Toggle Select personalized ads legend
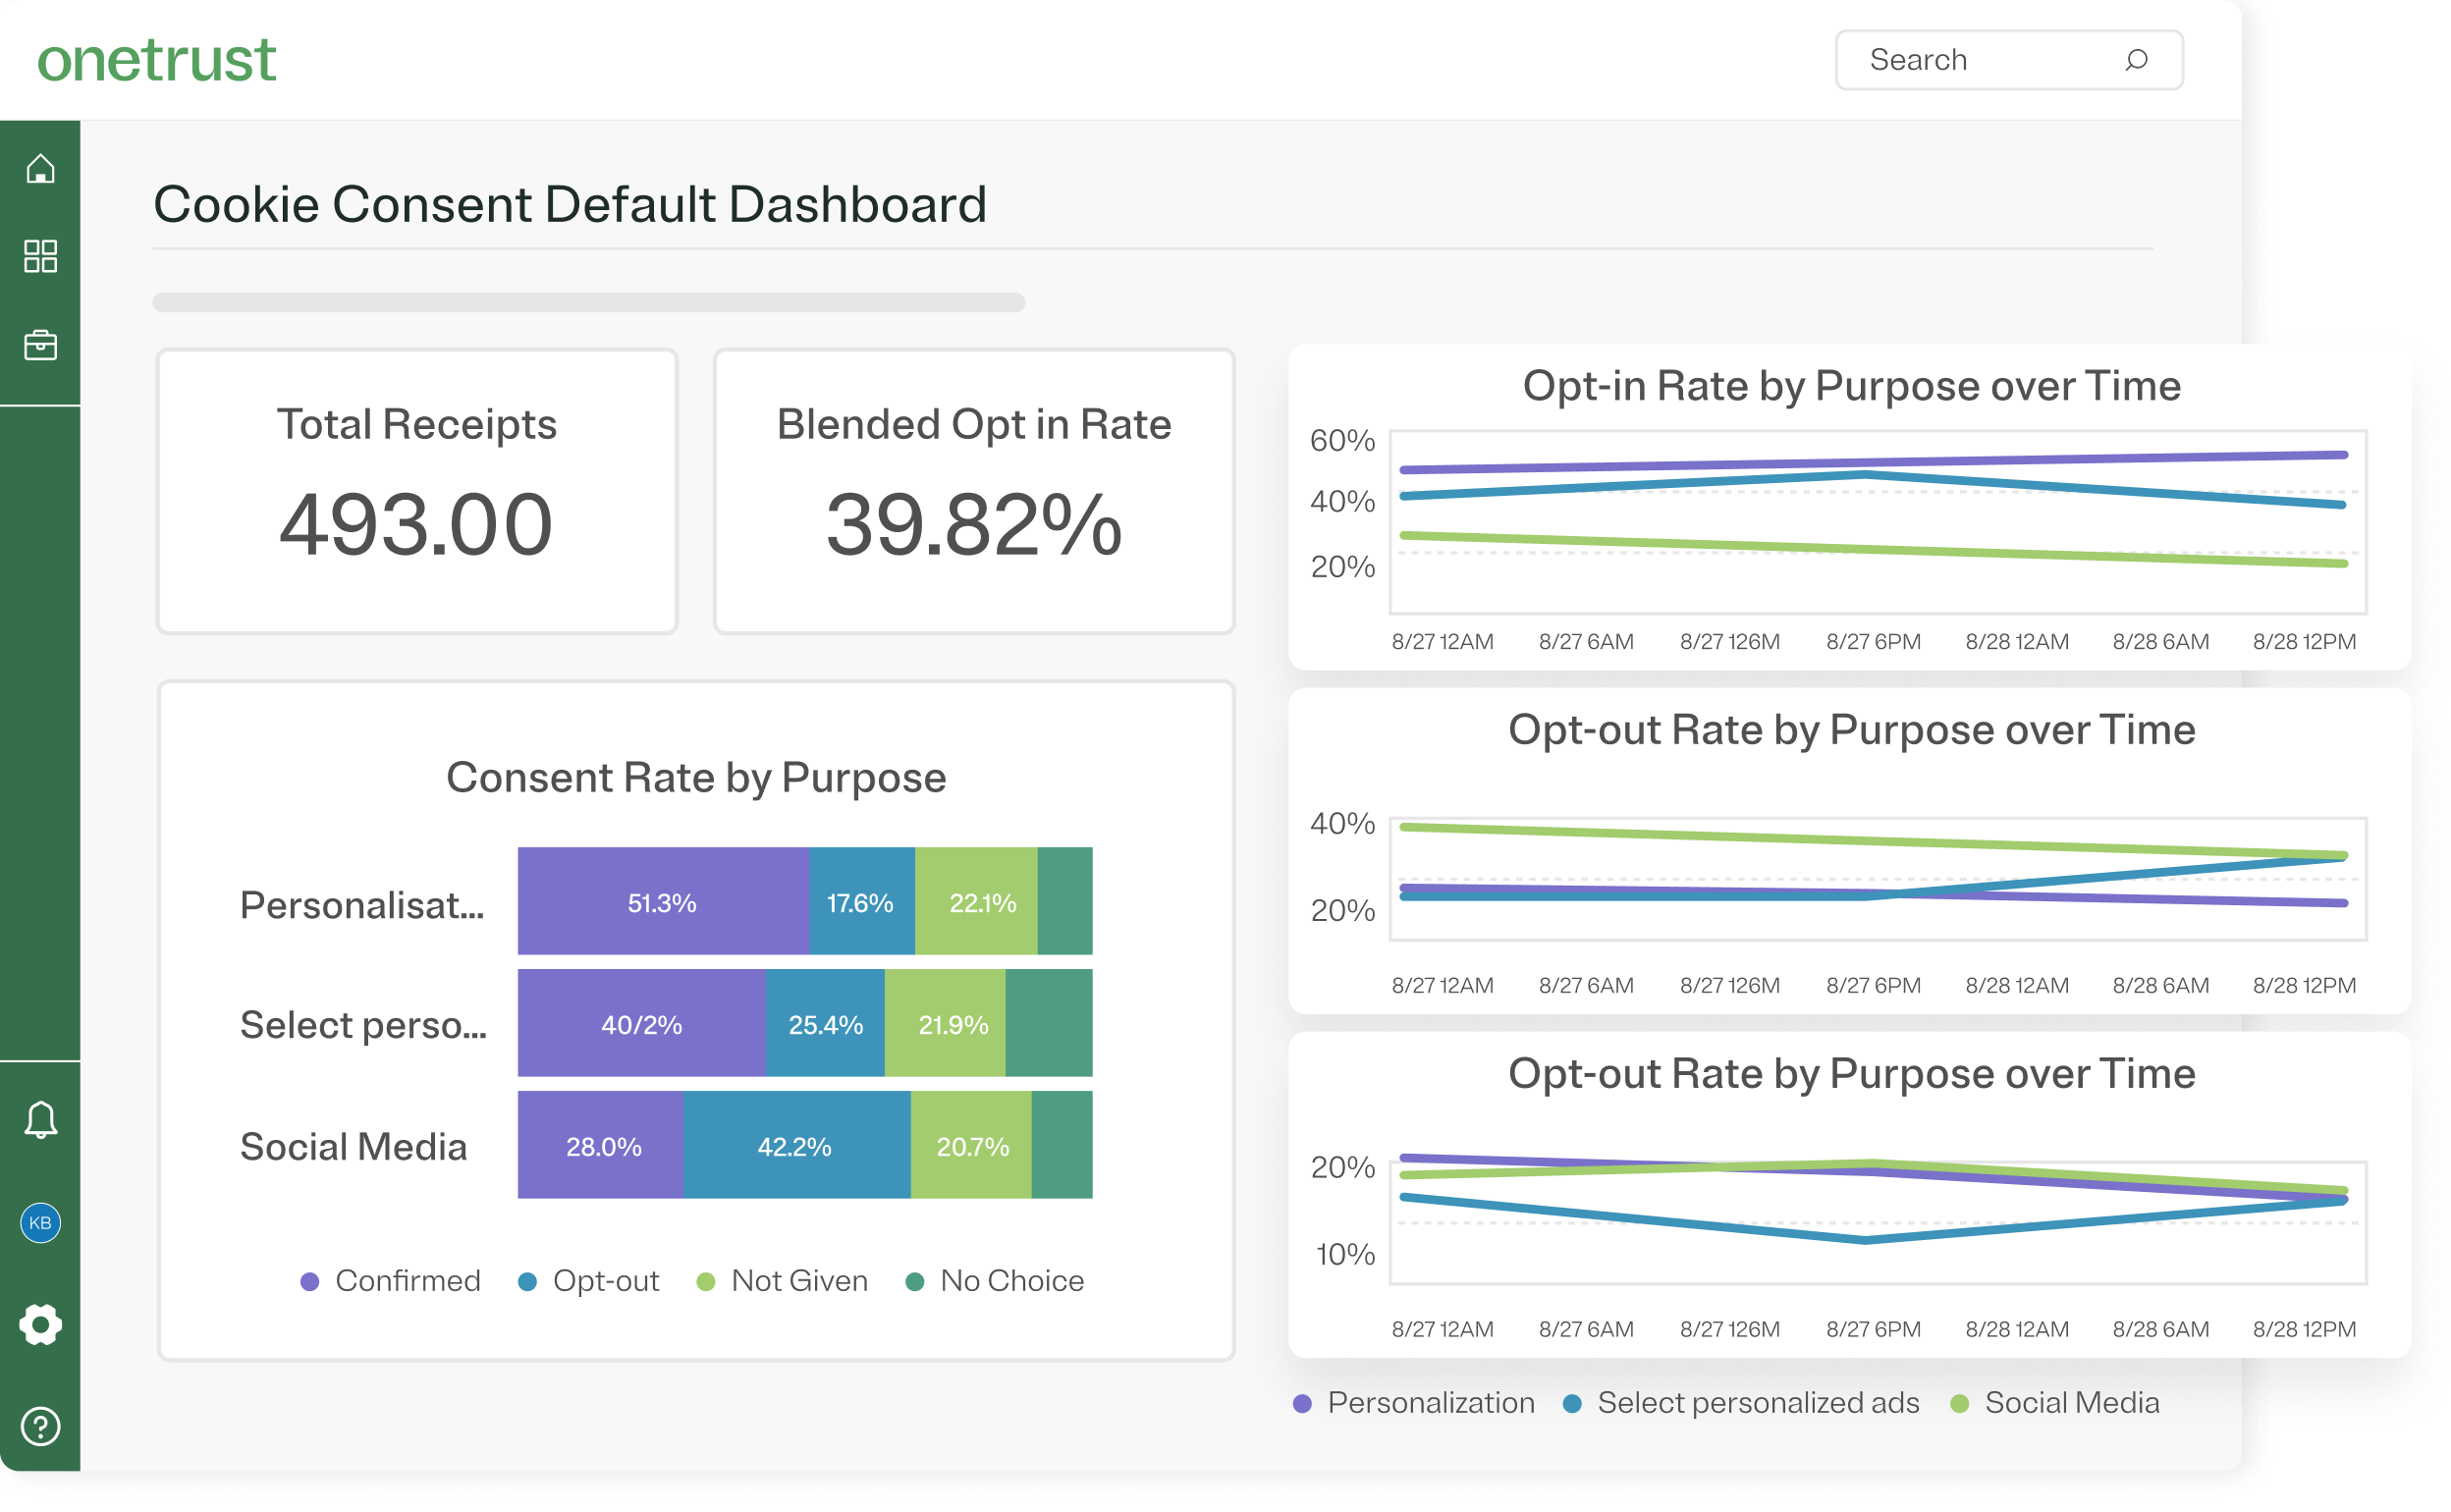This screenshot has height=1512, width=2451. tap(1742, 1403)
